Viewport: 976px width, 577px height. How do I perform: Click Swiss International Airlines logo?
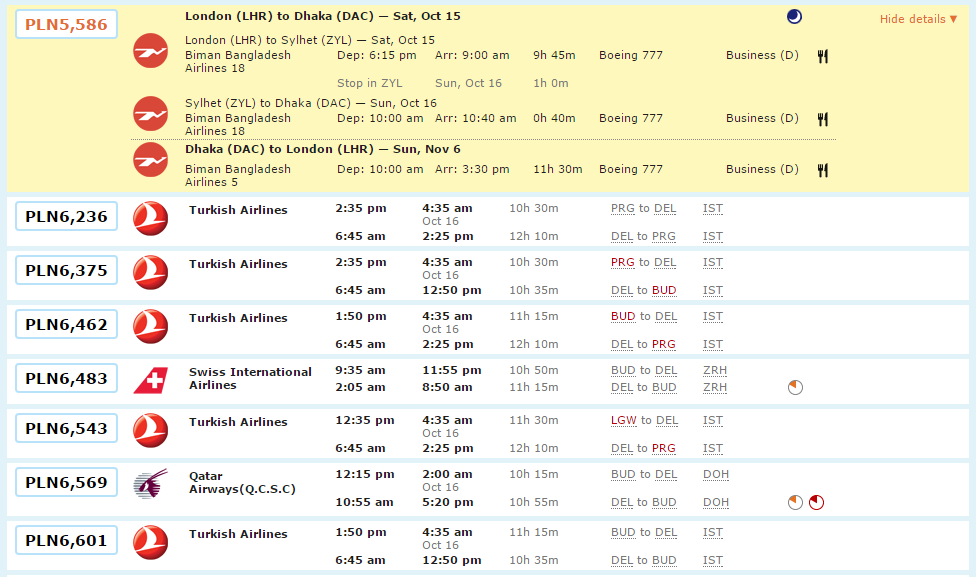151,380
